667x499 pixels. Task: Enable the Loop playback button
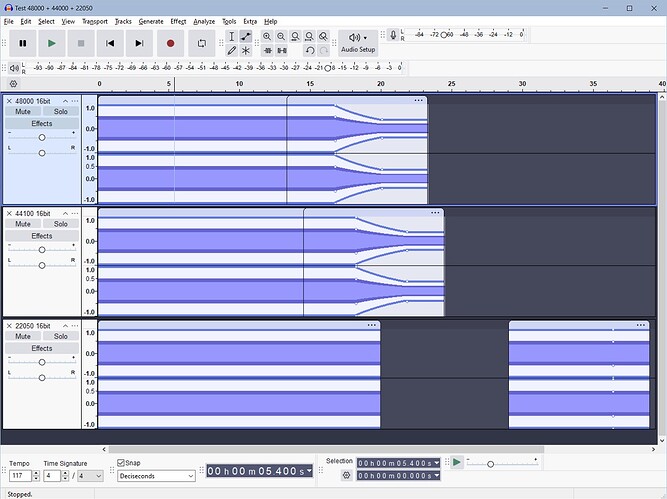click(201, 43)
